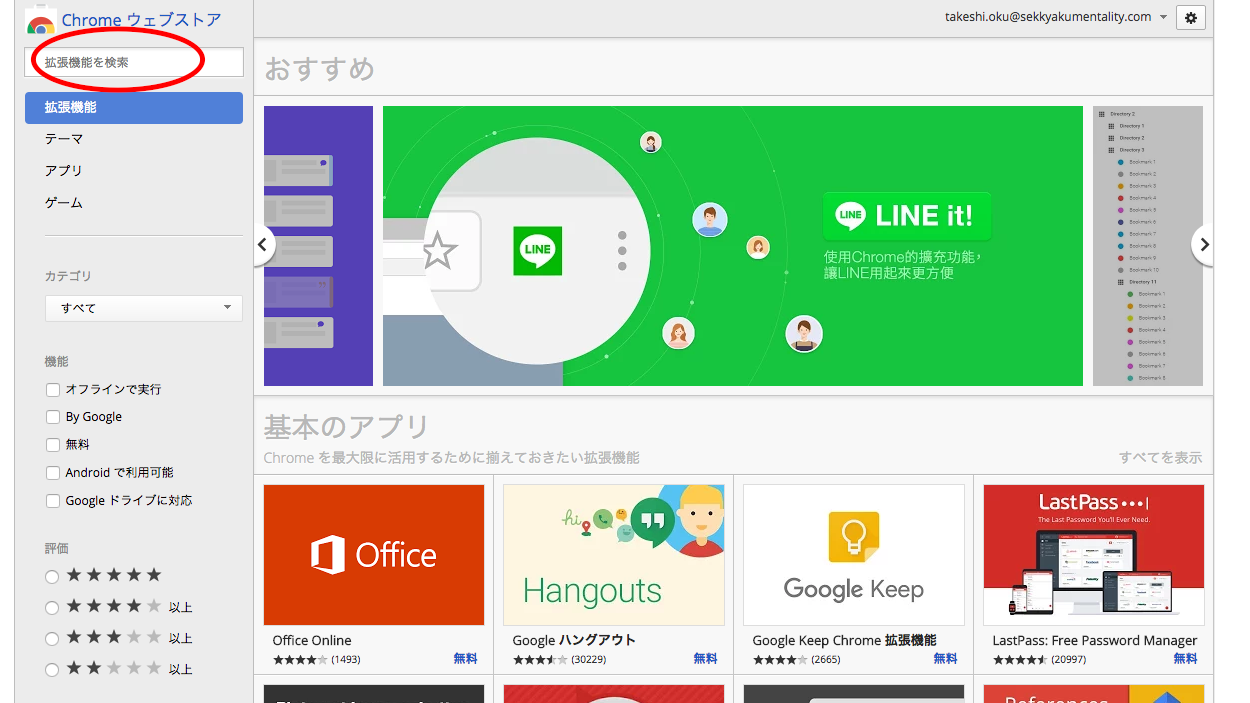Pick the two stars 以上 rating option

(52, 669)
